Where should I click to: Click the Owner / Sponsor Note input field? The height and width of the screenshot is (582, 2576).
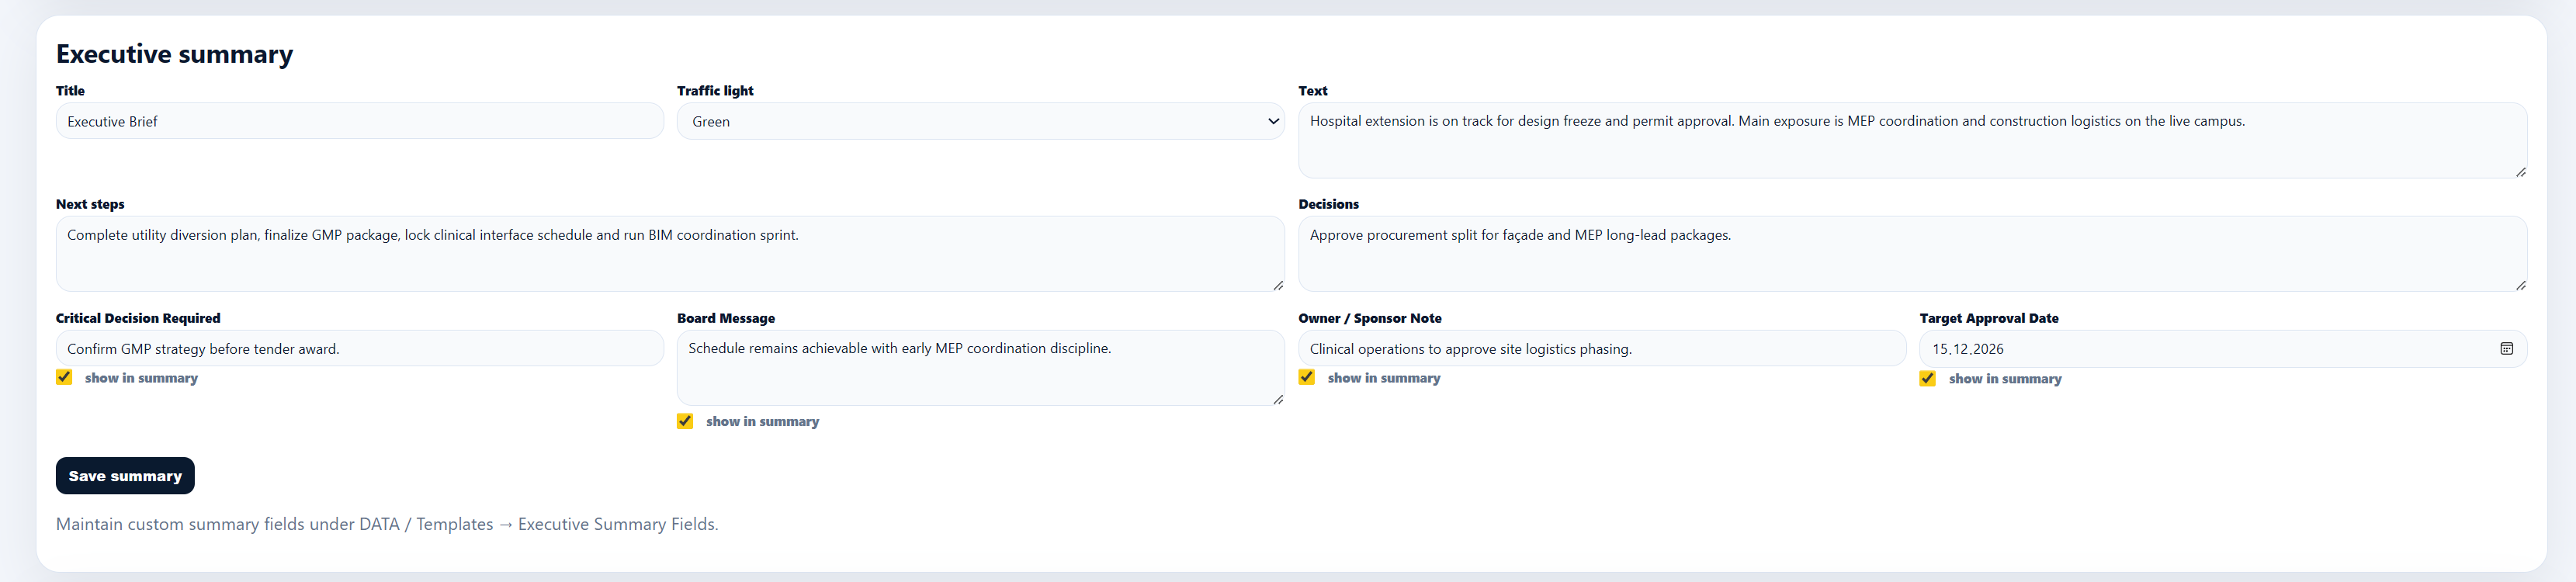(x=1602, y=349)
